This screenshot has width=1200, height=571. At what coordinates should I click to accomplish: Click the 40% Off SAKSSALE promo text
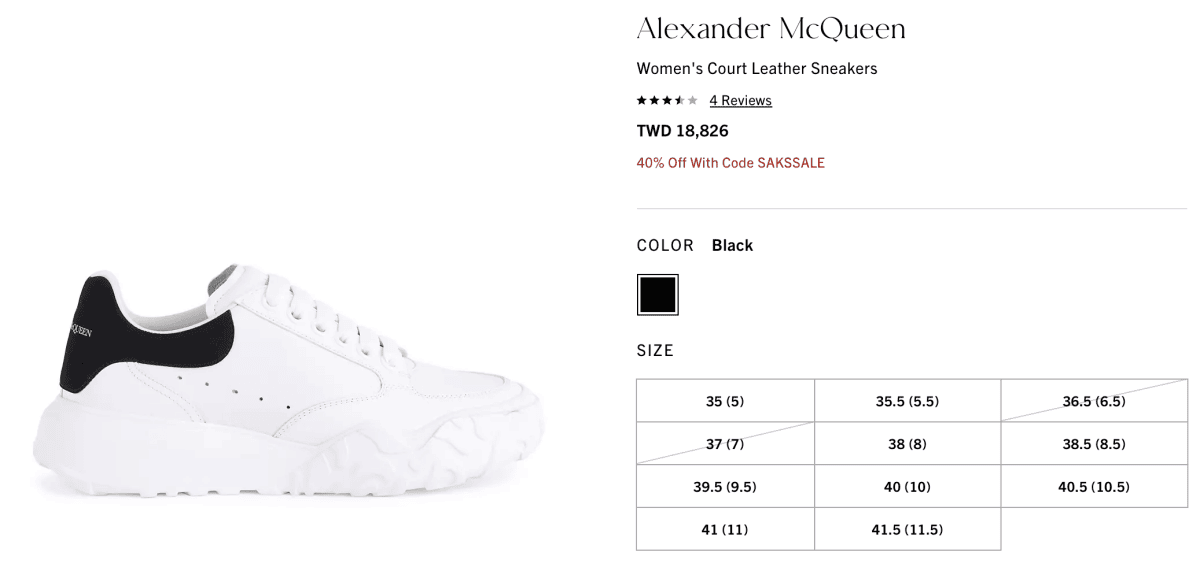tap(731, 163)
